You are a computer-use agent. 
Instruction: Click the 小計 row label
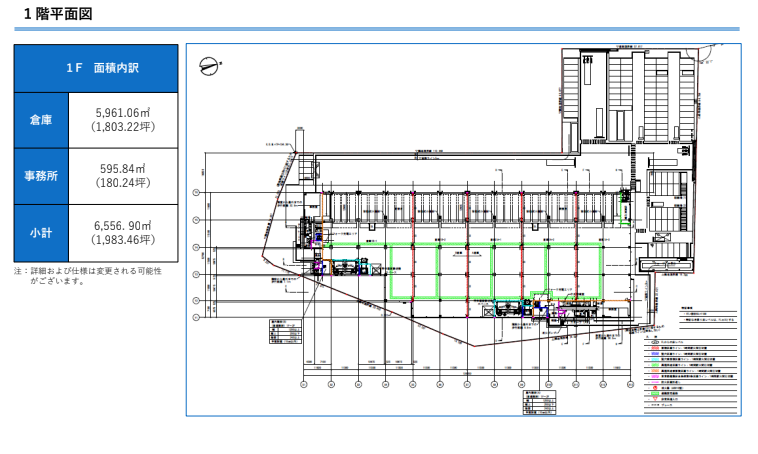(41, 233)
